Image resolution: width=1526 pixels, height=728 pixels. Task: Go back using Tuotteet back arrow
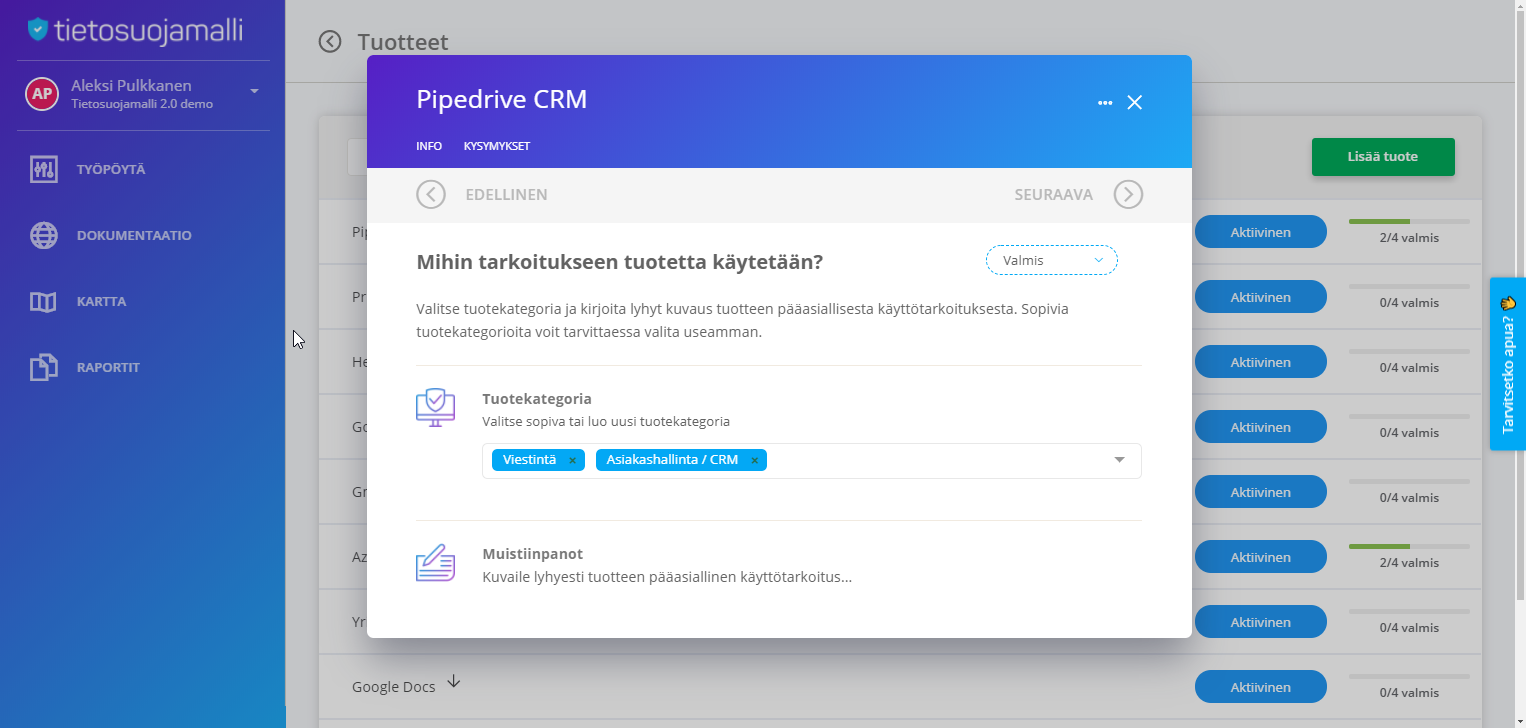[330, 41]
